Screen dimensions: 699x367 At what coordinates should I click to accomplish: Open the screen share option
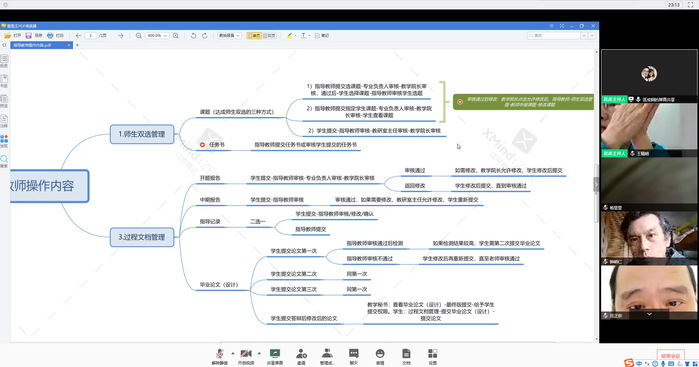(x=275, y=356)
